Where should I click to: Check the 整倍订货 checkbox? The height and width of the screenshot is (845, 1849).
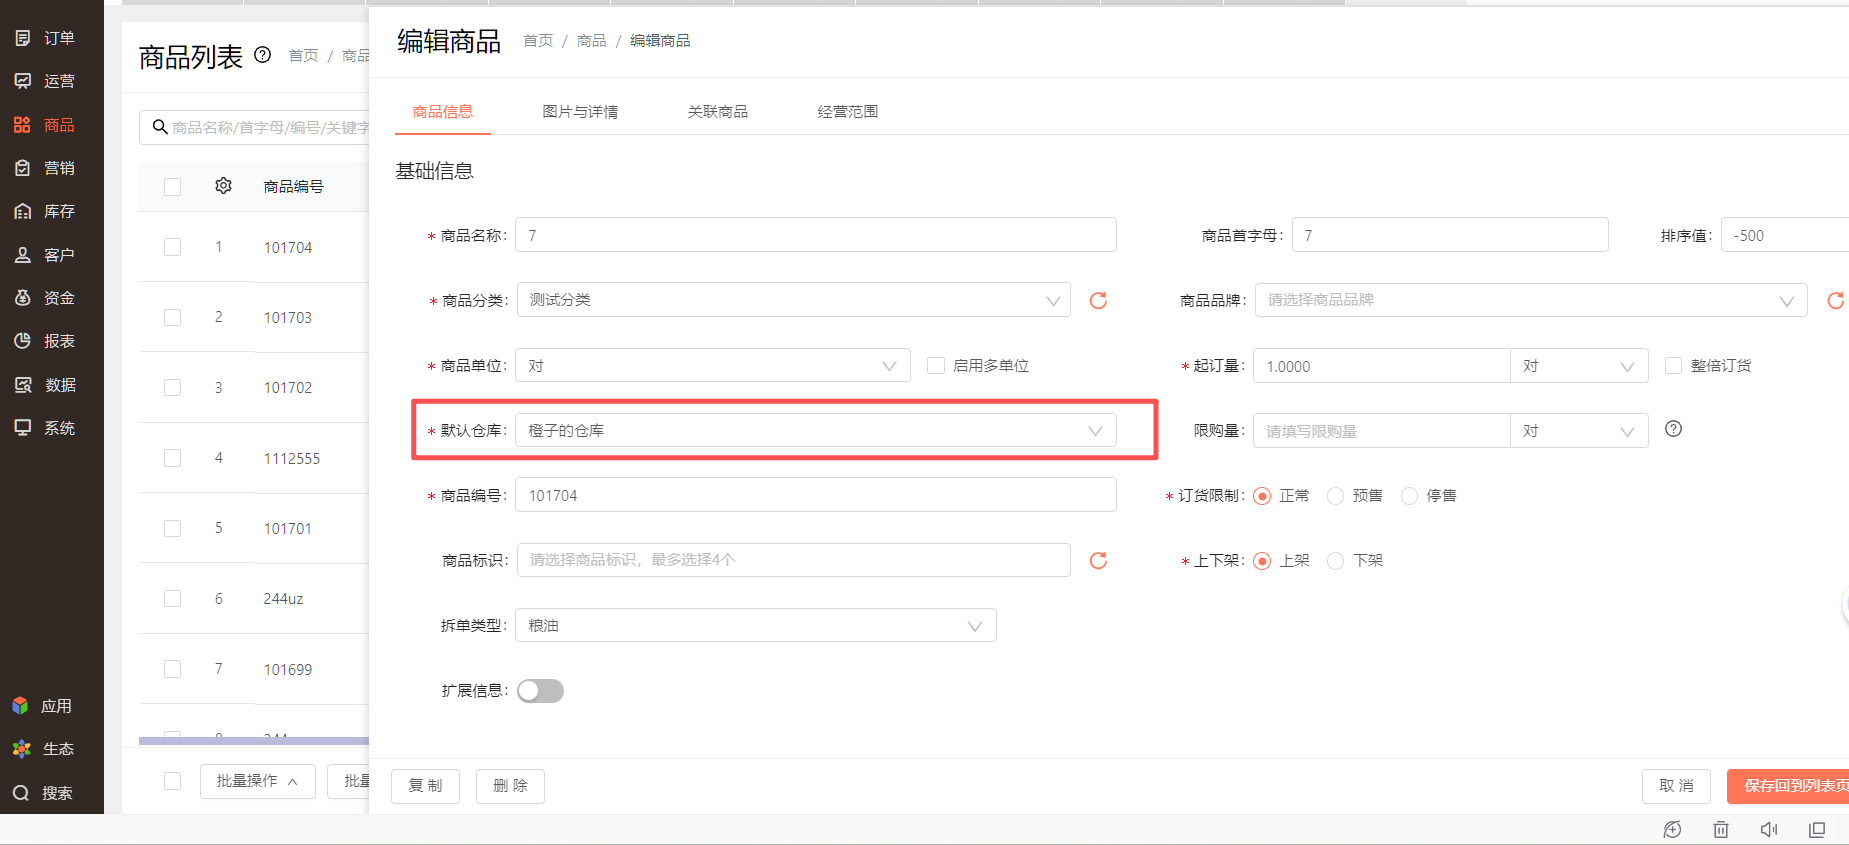coord(1673,366)
